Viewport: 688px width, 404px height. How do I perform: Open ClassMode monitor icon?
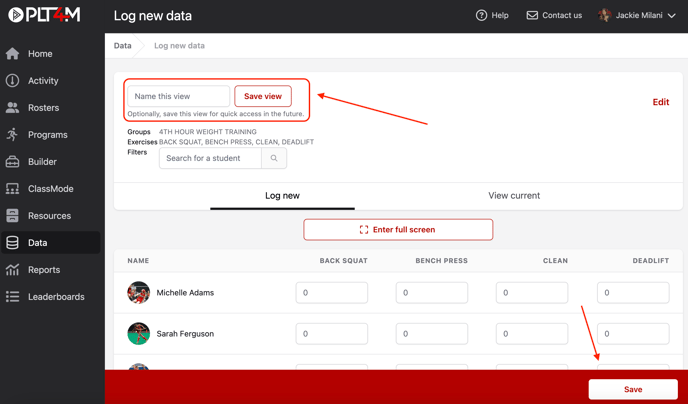[13, 189]
